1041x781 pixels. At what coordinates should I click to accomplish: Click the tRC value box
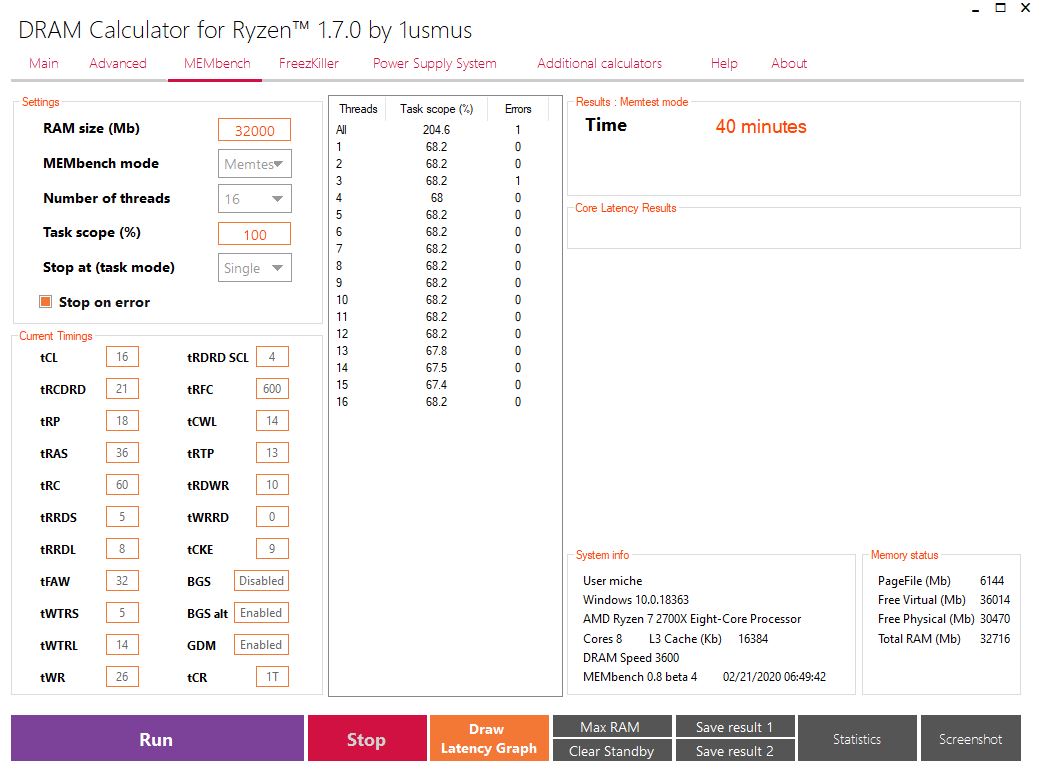pyautogui.click(x=122, y=484)
